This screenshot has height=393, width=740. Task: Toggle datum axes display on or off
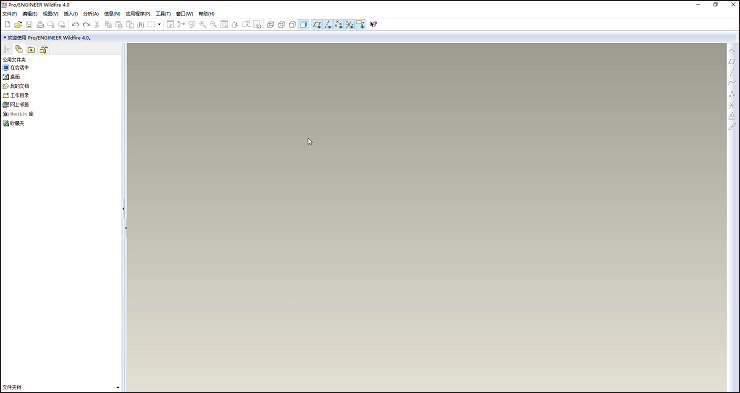point(328,25)
